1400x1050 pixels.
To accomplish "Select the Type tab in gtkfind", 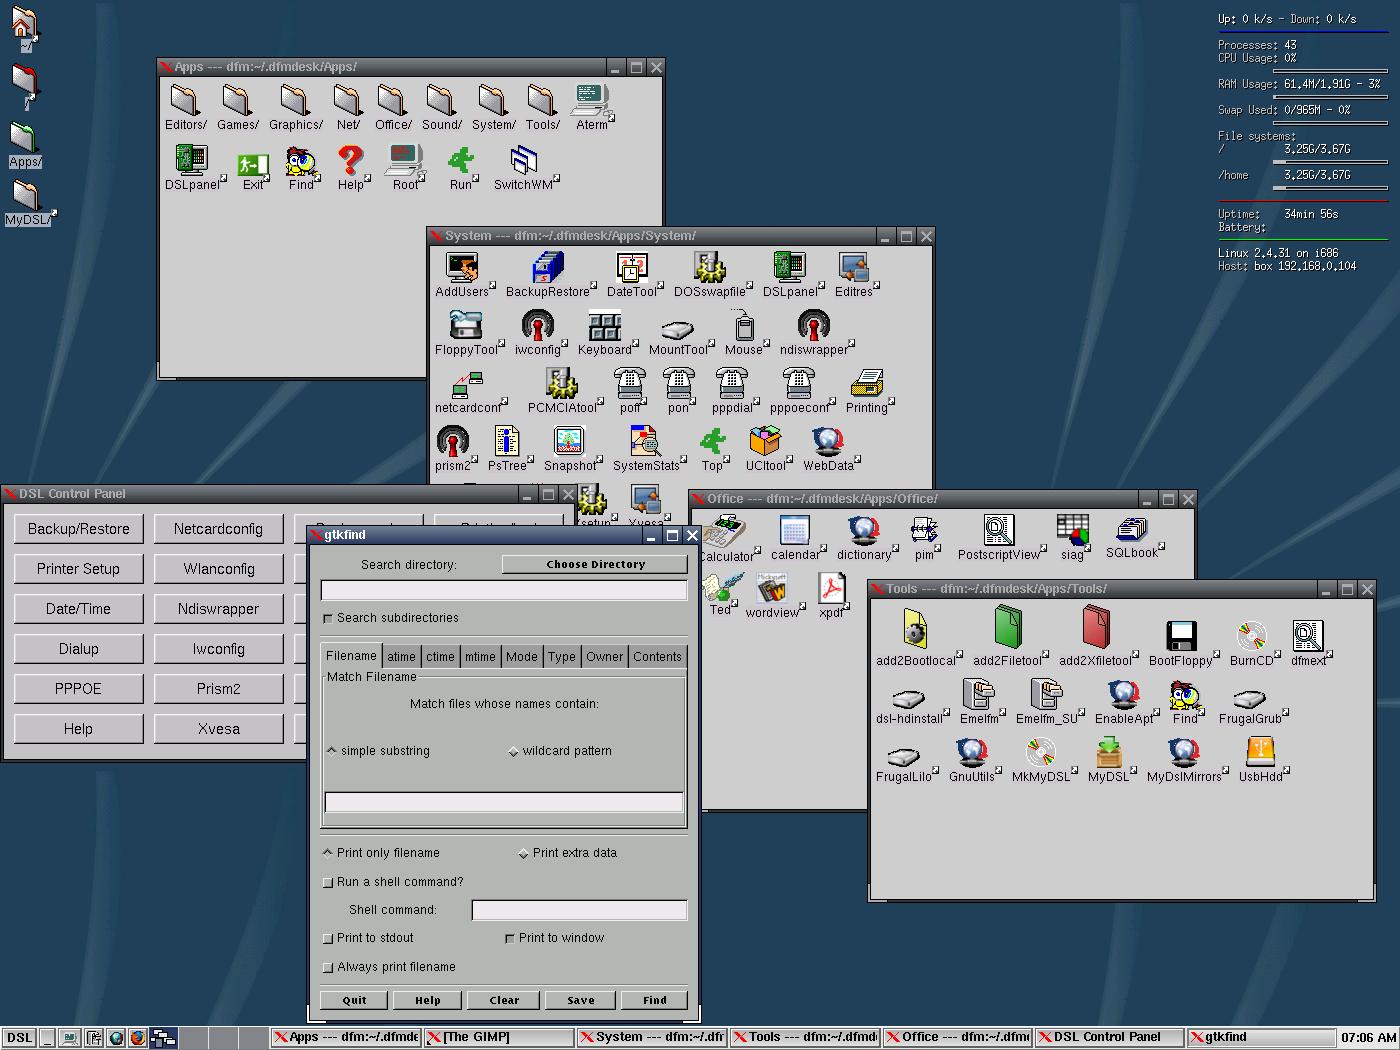I will click(x=562, y=657).
